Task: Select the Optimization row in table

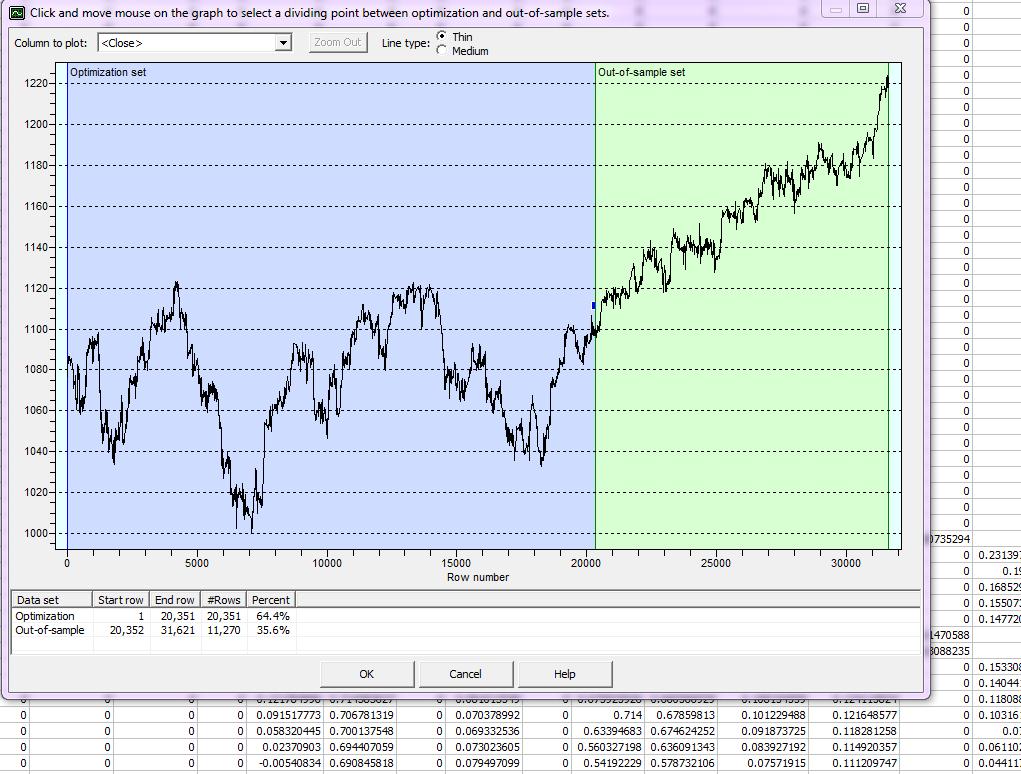Action: 153,616
